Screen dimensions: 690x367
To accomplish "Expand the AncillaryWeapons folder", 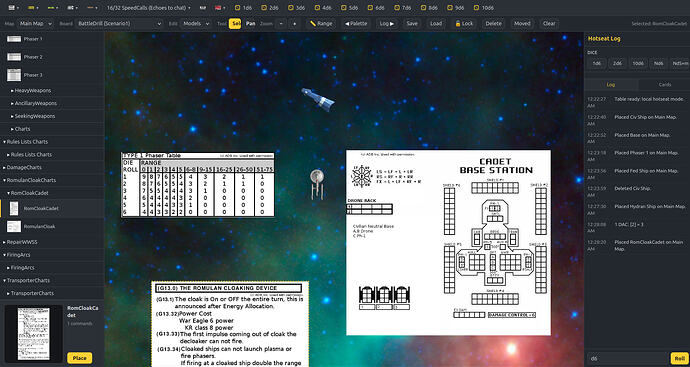I will pos(52,103).
